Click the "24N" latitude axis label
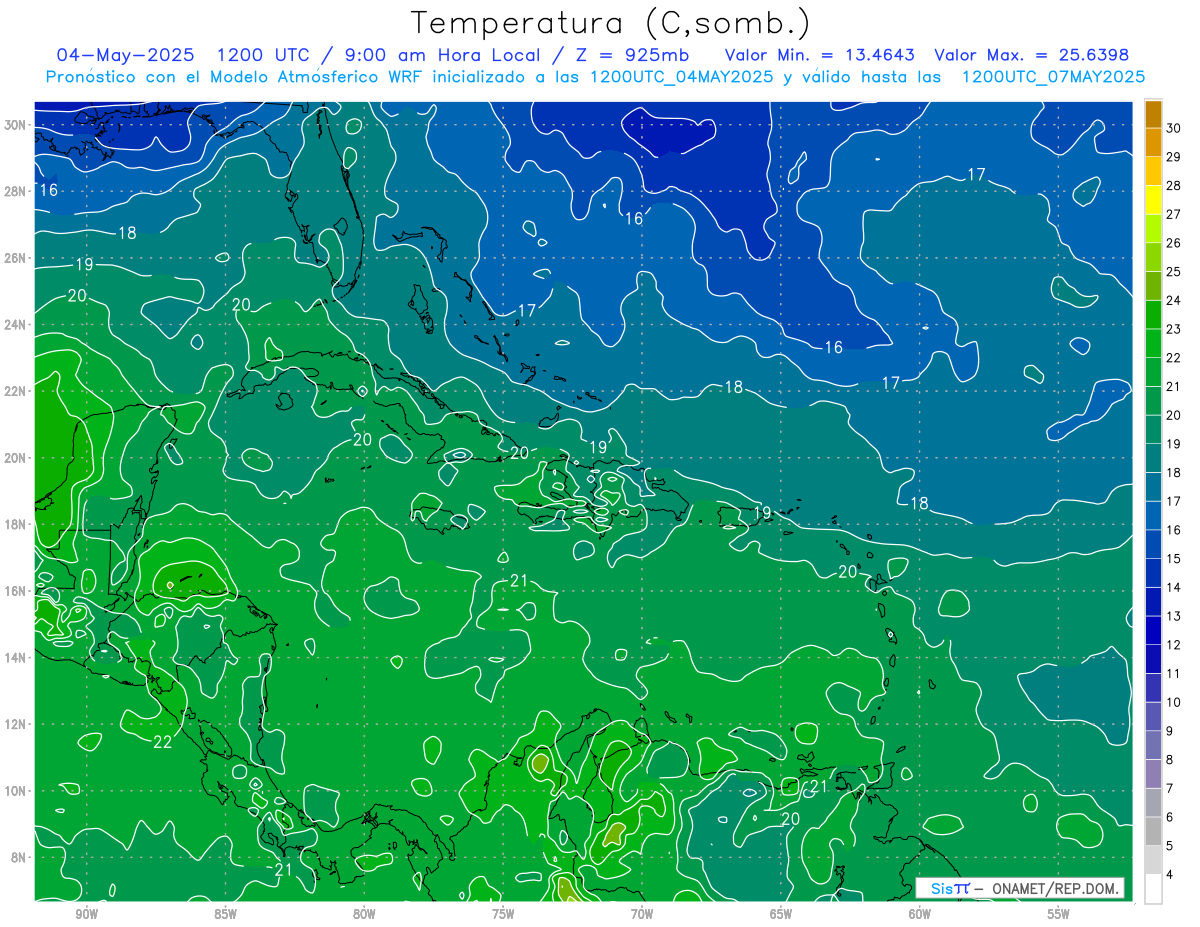This screenshot has width=1200, height=927. pyautogui.click(x=16, y=325)
